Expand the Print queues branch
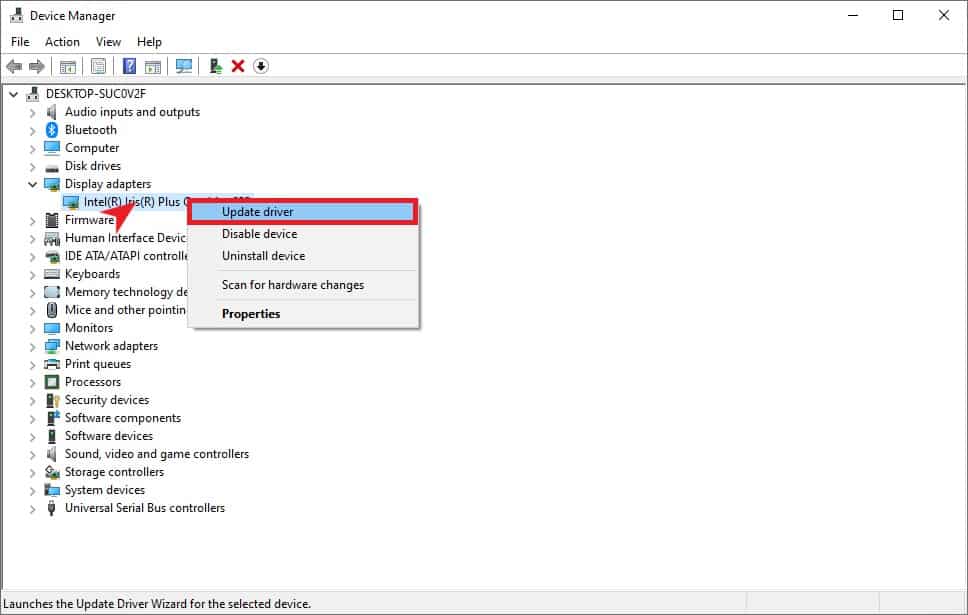The image size is (968, 615). click(x=32, y=364)
